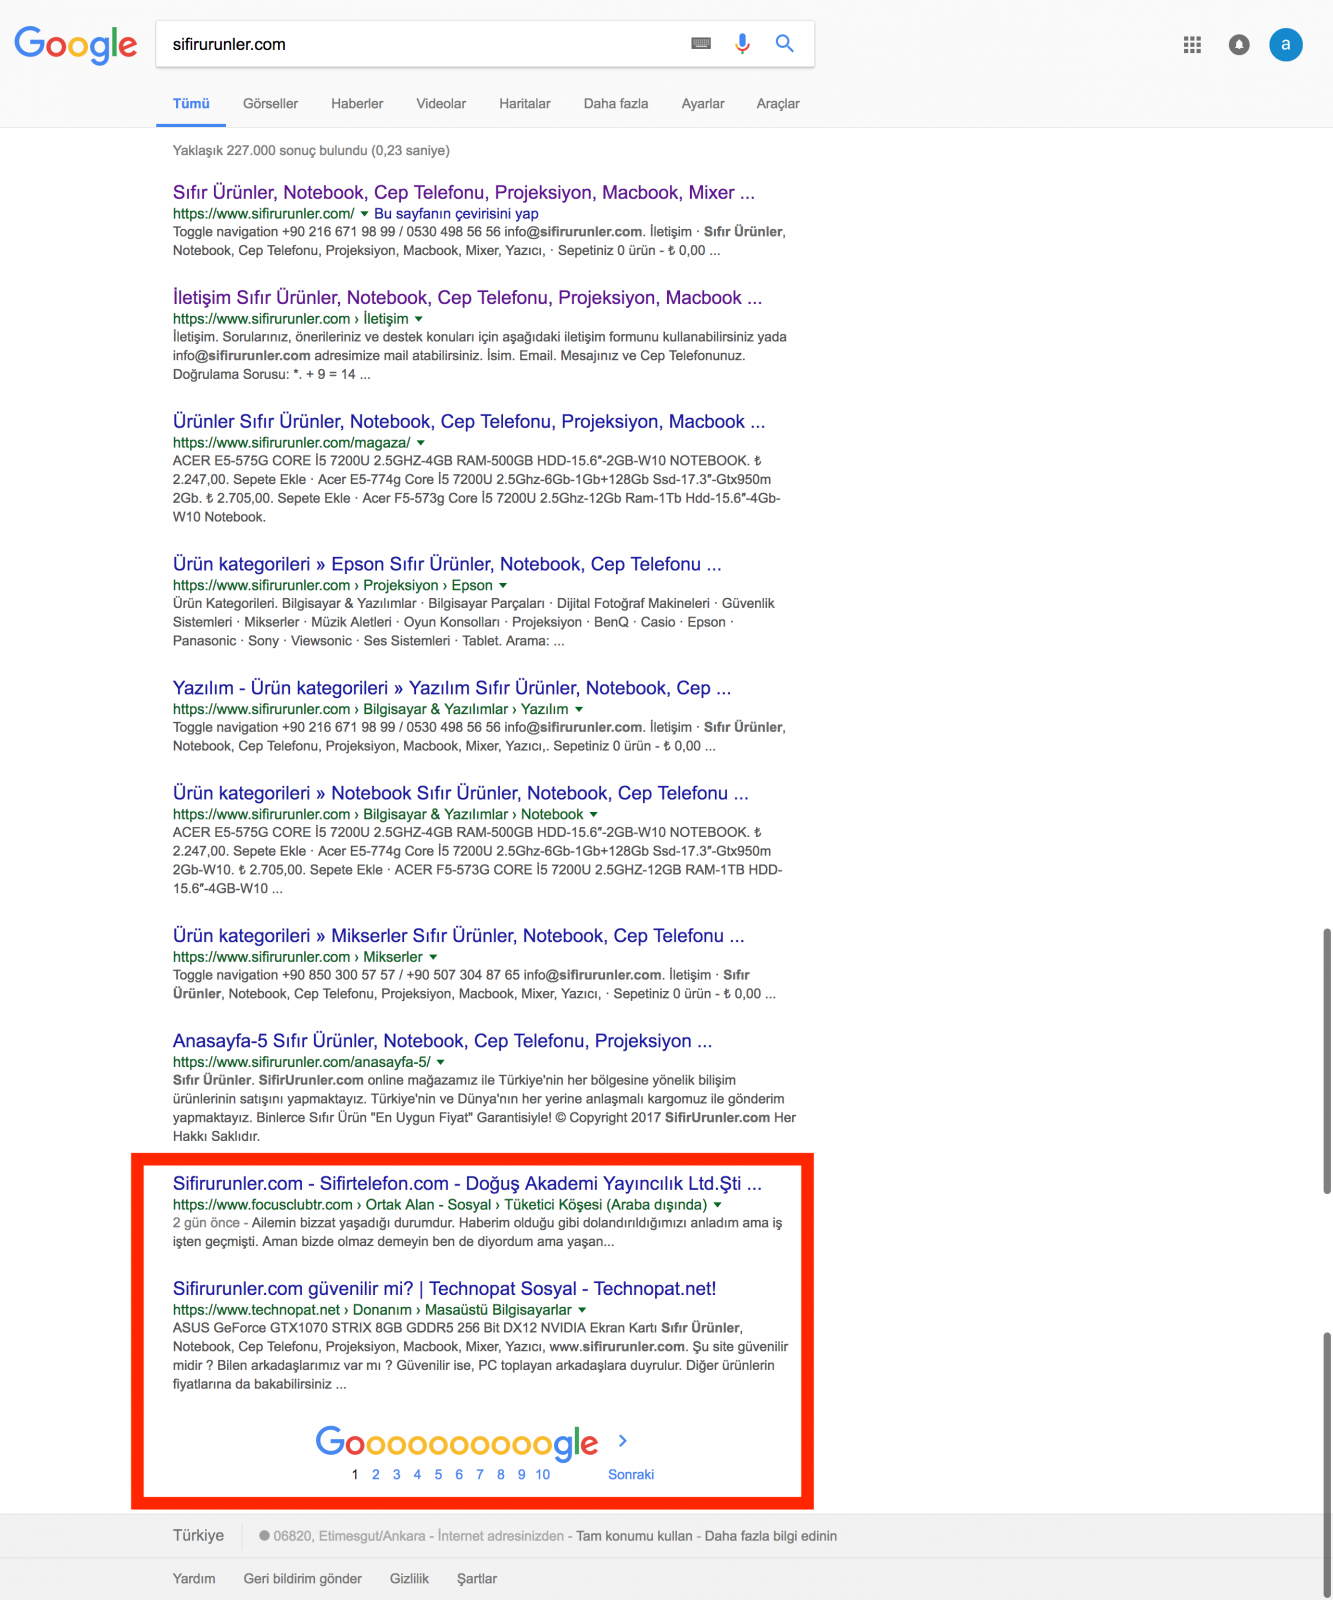1333x1600 pixels.
Task: Expand dropdown arrow after /anasayfa-5/ URL
Action: click(x=440, y=1063)
